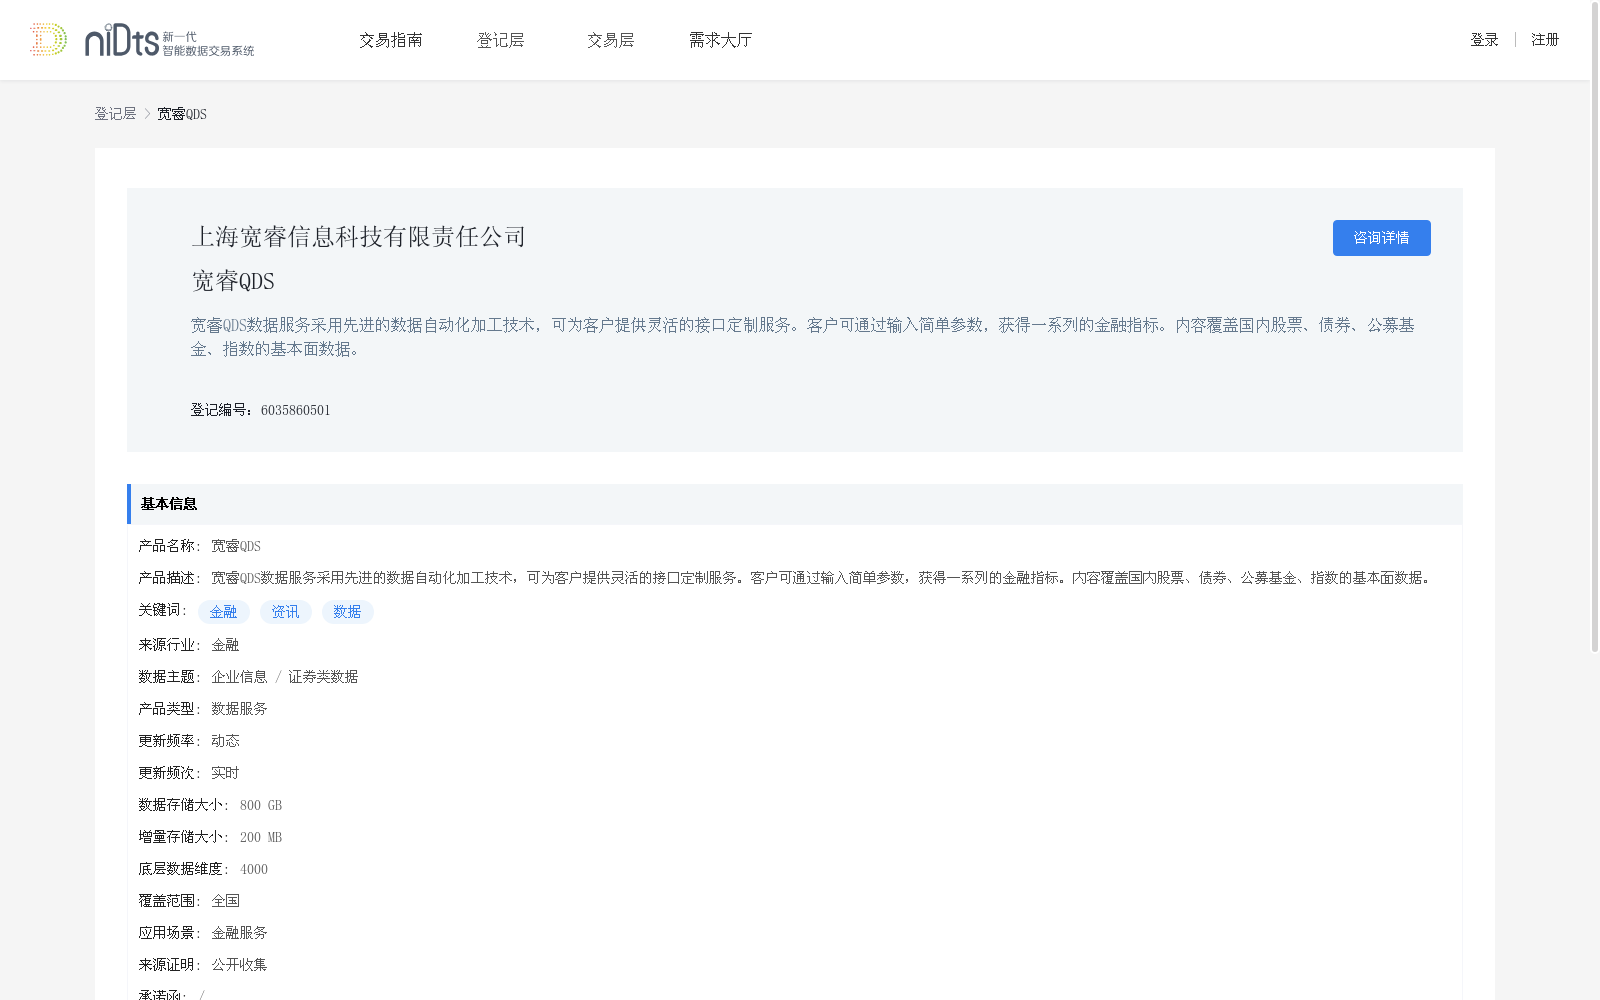Open the 需求大厅 navigation item
The image size is (1600, 1000).
point(720,40)
